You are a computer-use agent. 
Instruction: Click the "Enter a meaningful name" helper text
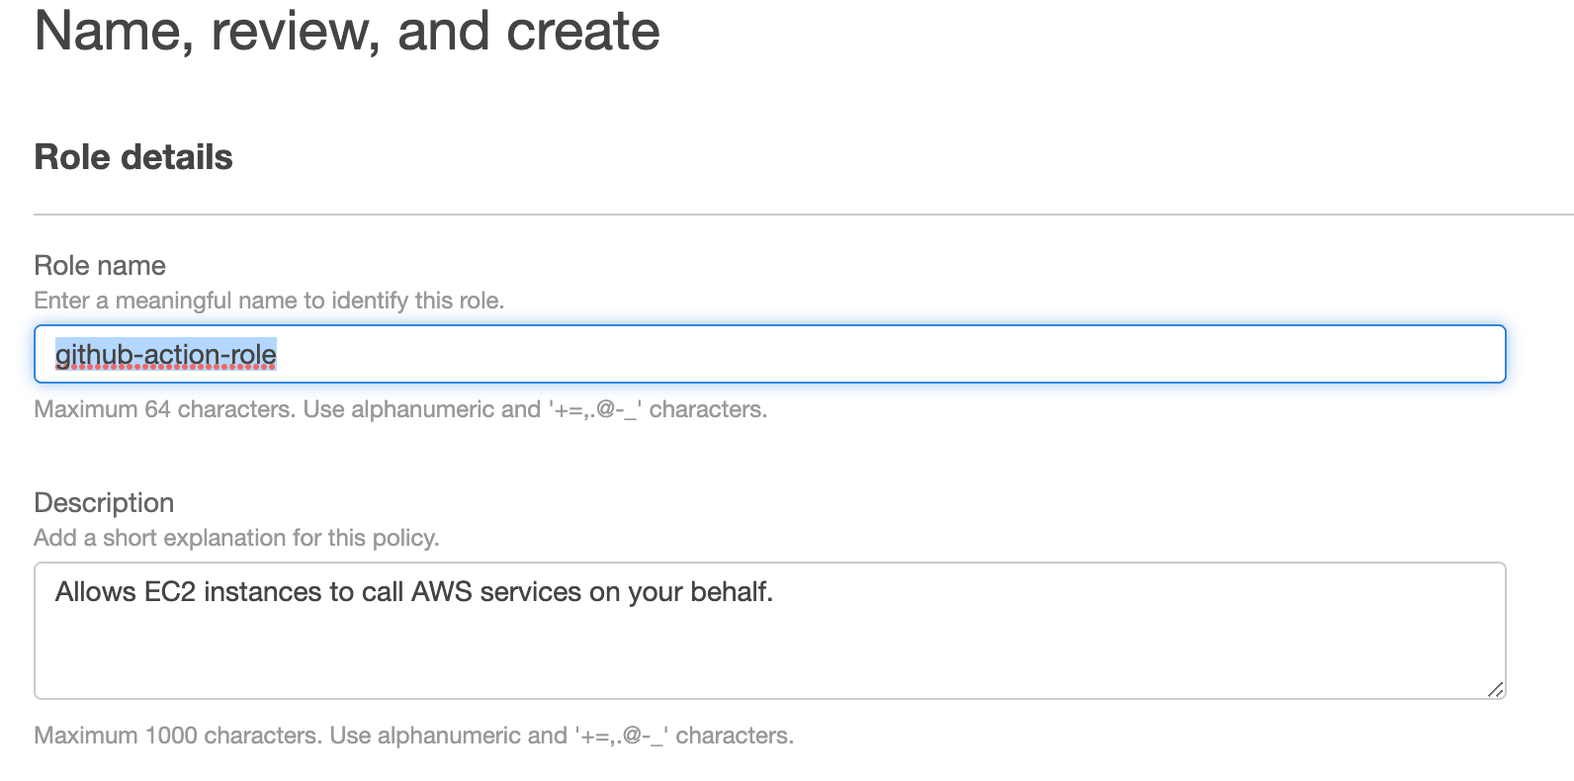pos(269,301)
